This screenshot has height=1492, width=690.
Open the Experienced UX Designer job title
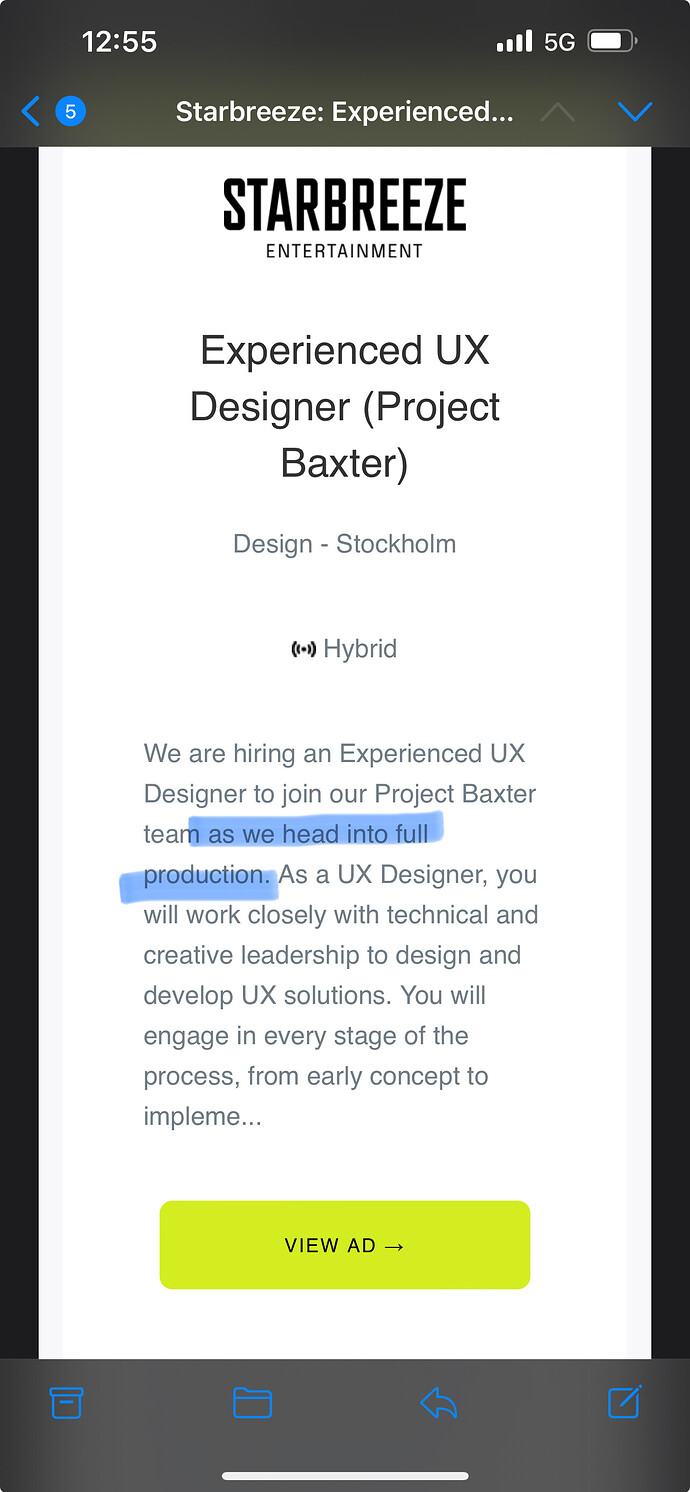tap(345, 407)
